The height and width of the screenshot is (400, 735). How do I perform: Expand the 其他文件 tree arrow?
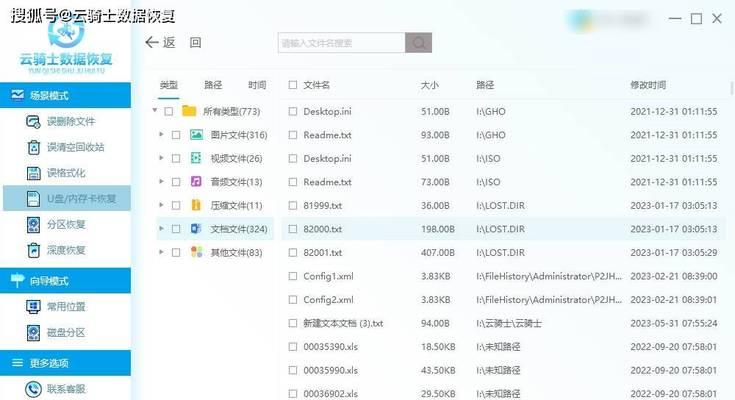point(161,252)
